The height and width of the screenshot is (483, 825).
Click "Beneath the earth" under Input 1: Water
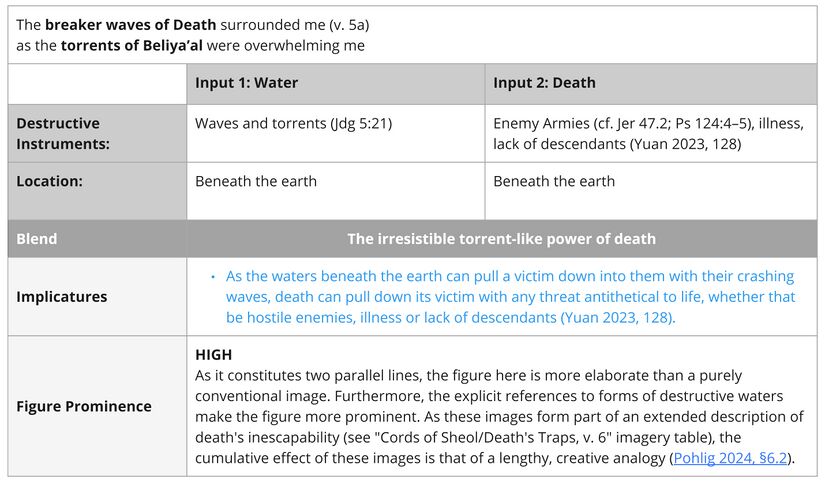pos(256,181)
